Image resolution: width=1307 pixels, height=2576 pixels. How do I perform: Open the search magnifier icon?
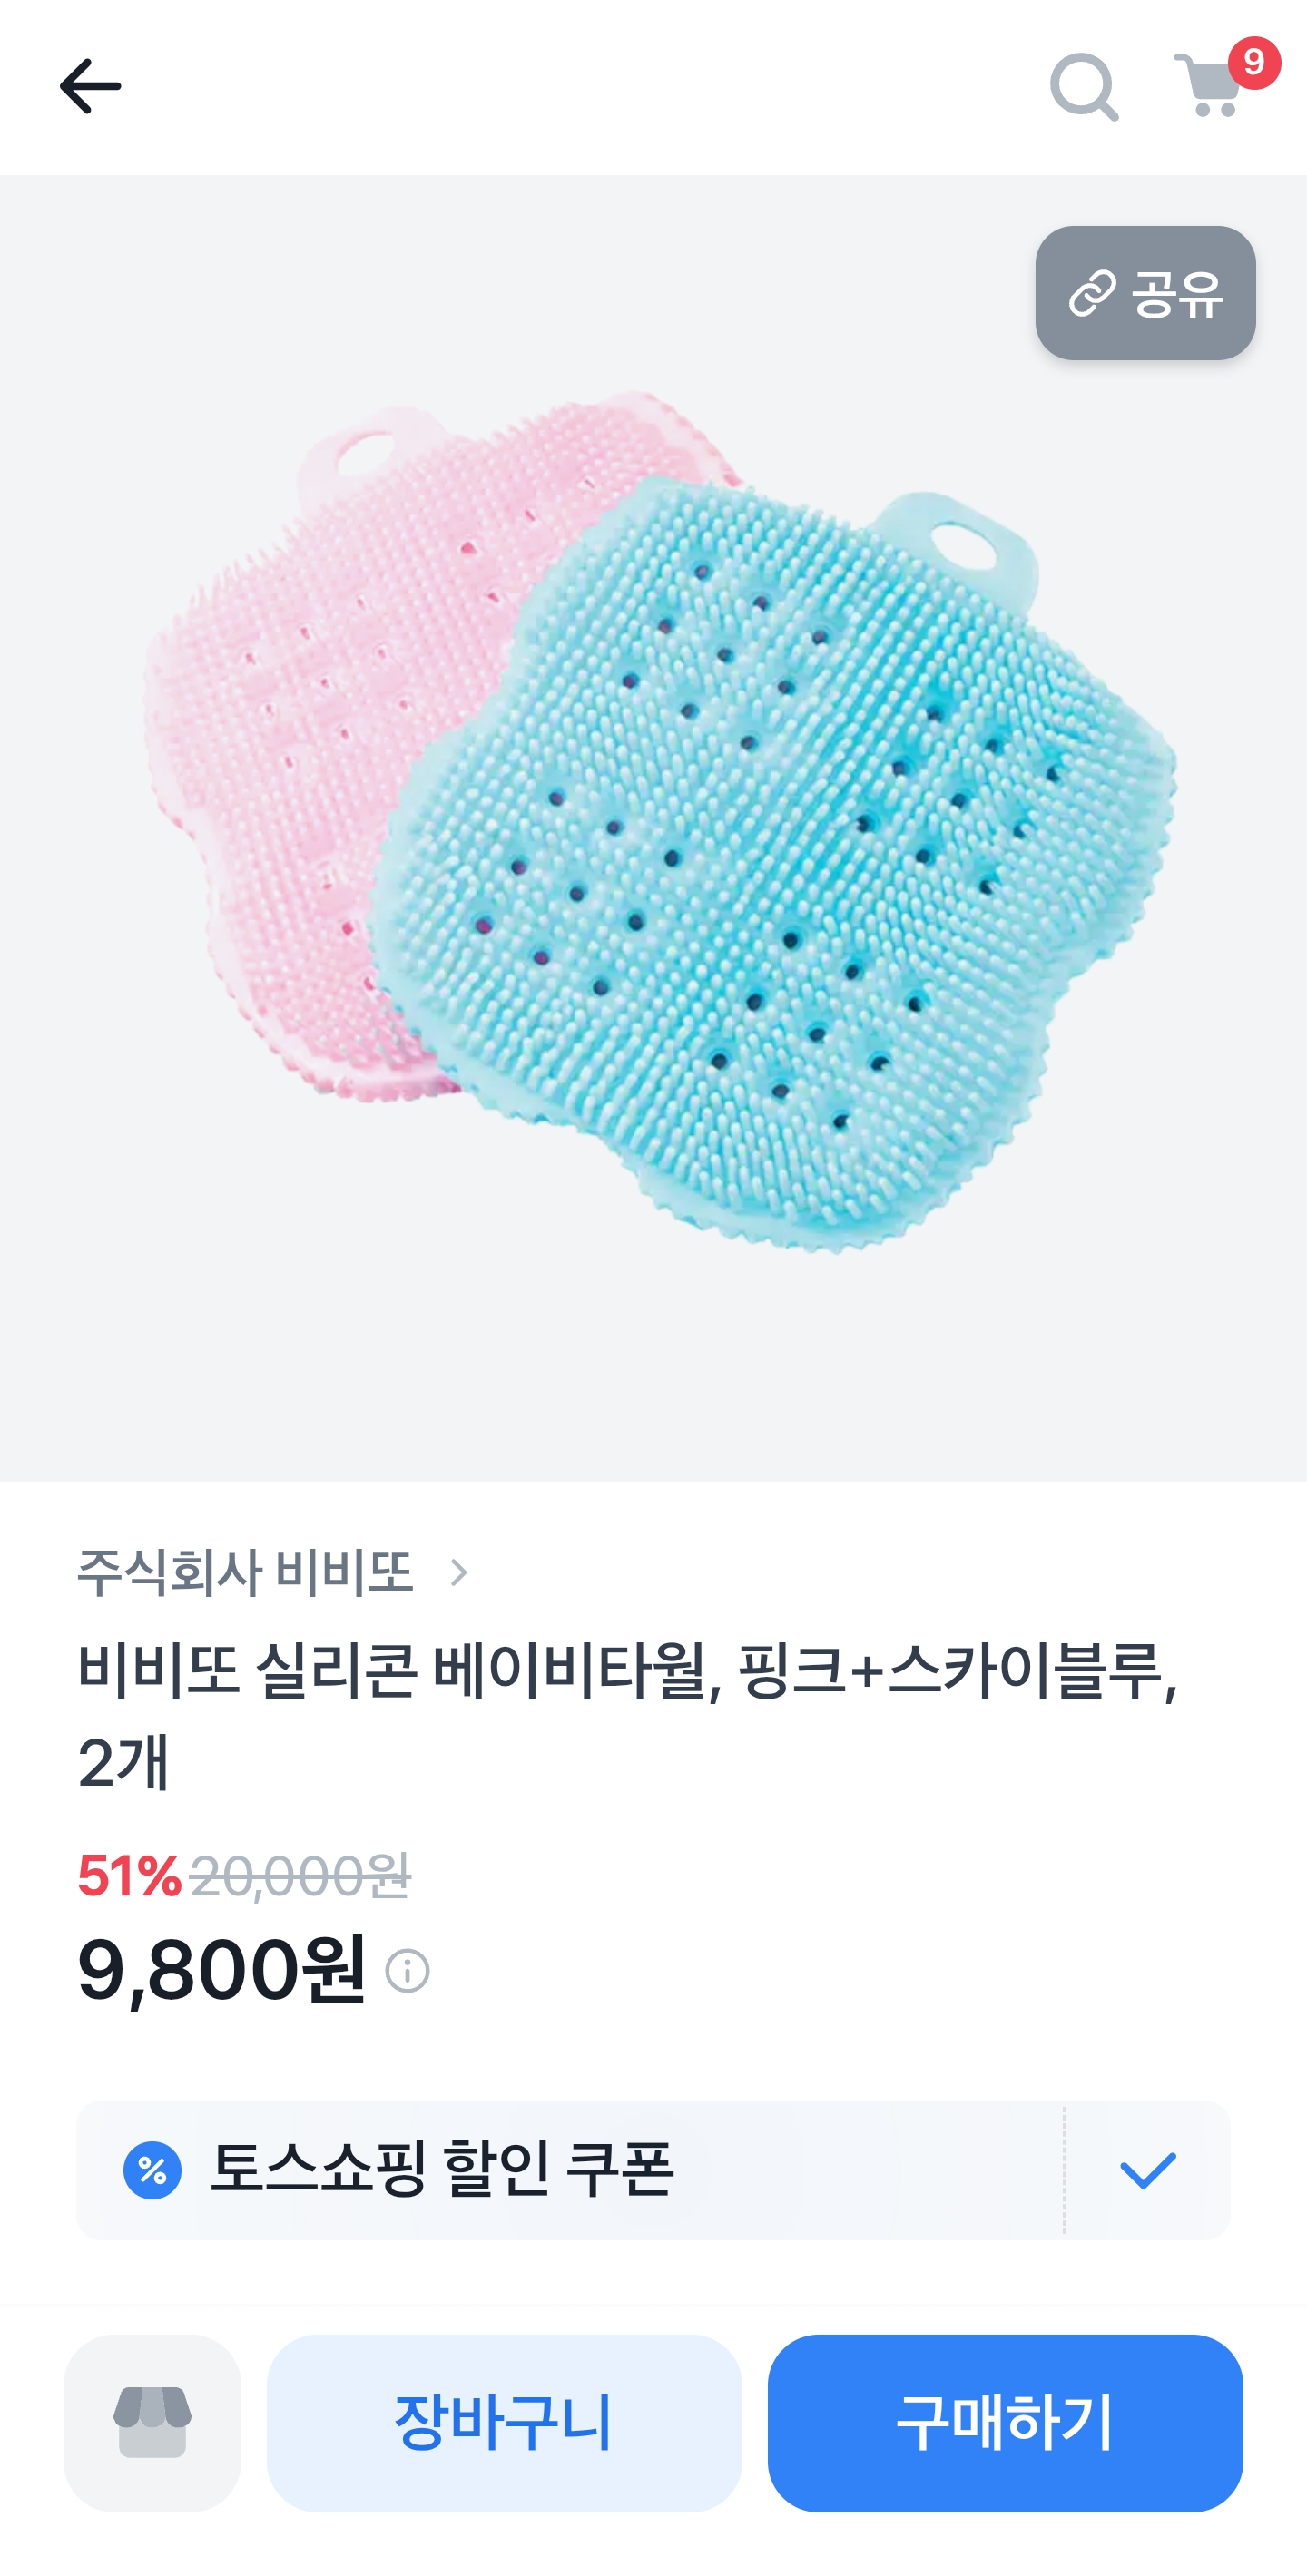pyautogui.click(x=1083, y=87)
